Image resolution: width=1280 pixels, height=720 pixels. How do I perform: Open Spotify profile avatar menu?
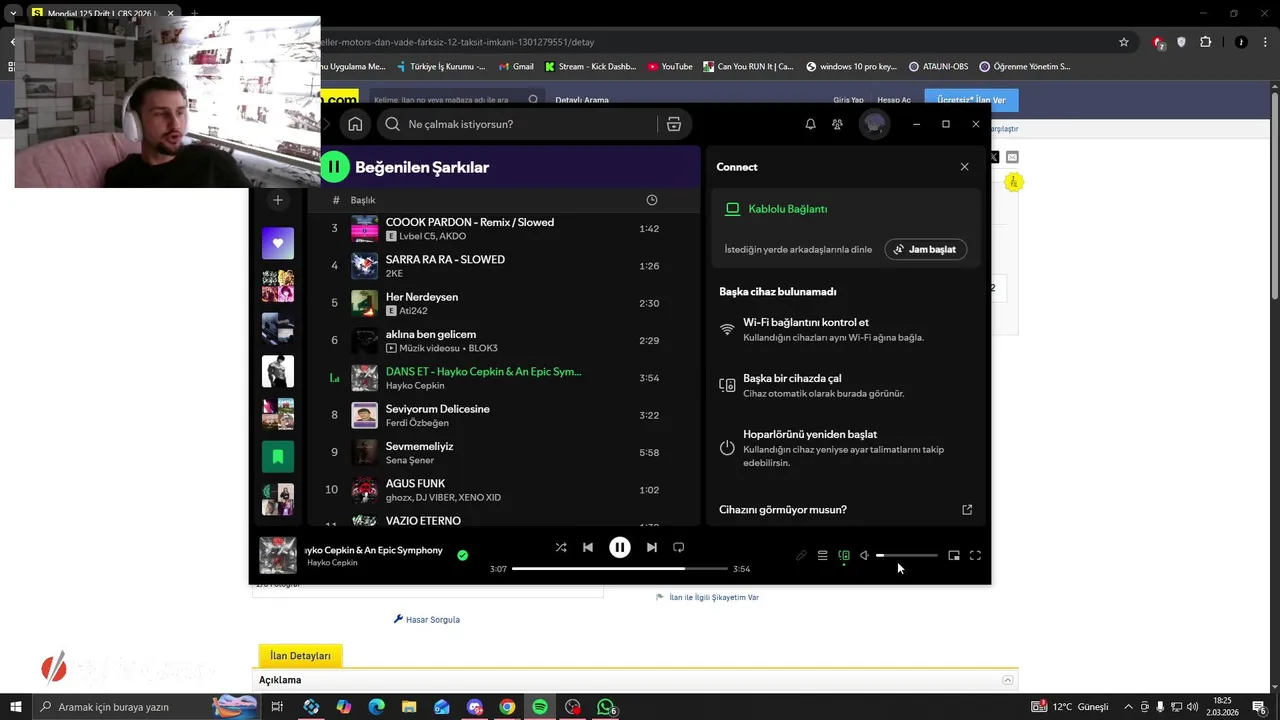pyautogui.click(x=874, y=124)
